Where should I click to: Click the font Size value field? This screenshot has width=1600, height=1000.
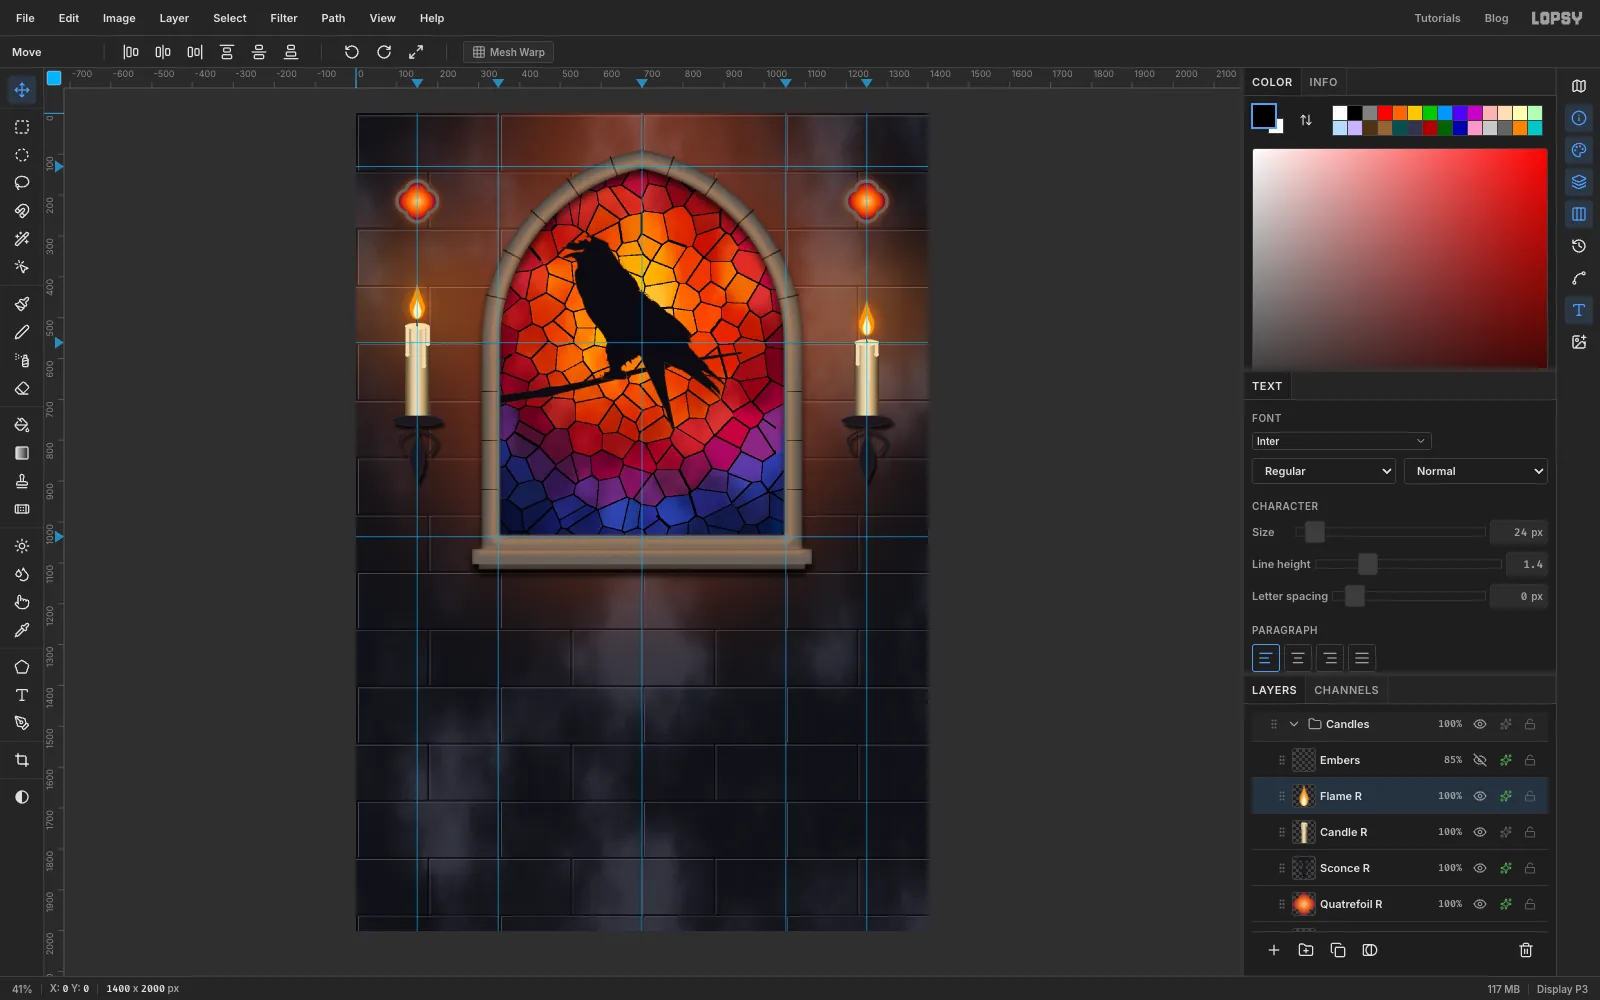click(x=1519, y=532)
